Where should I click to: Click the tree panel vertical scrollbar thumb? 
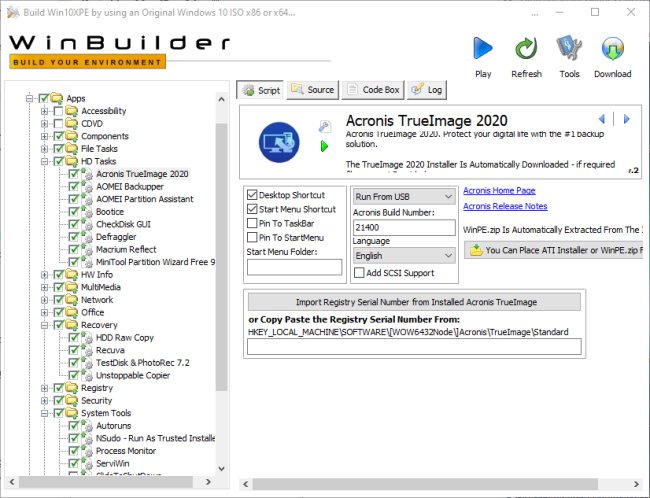click(x=221, y=257)
